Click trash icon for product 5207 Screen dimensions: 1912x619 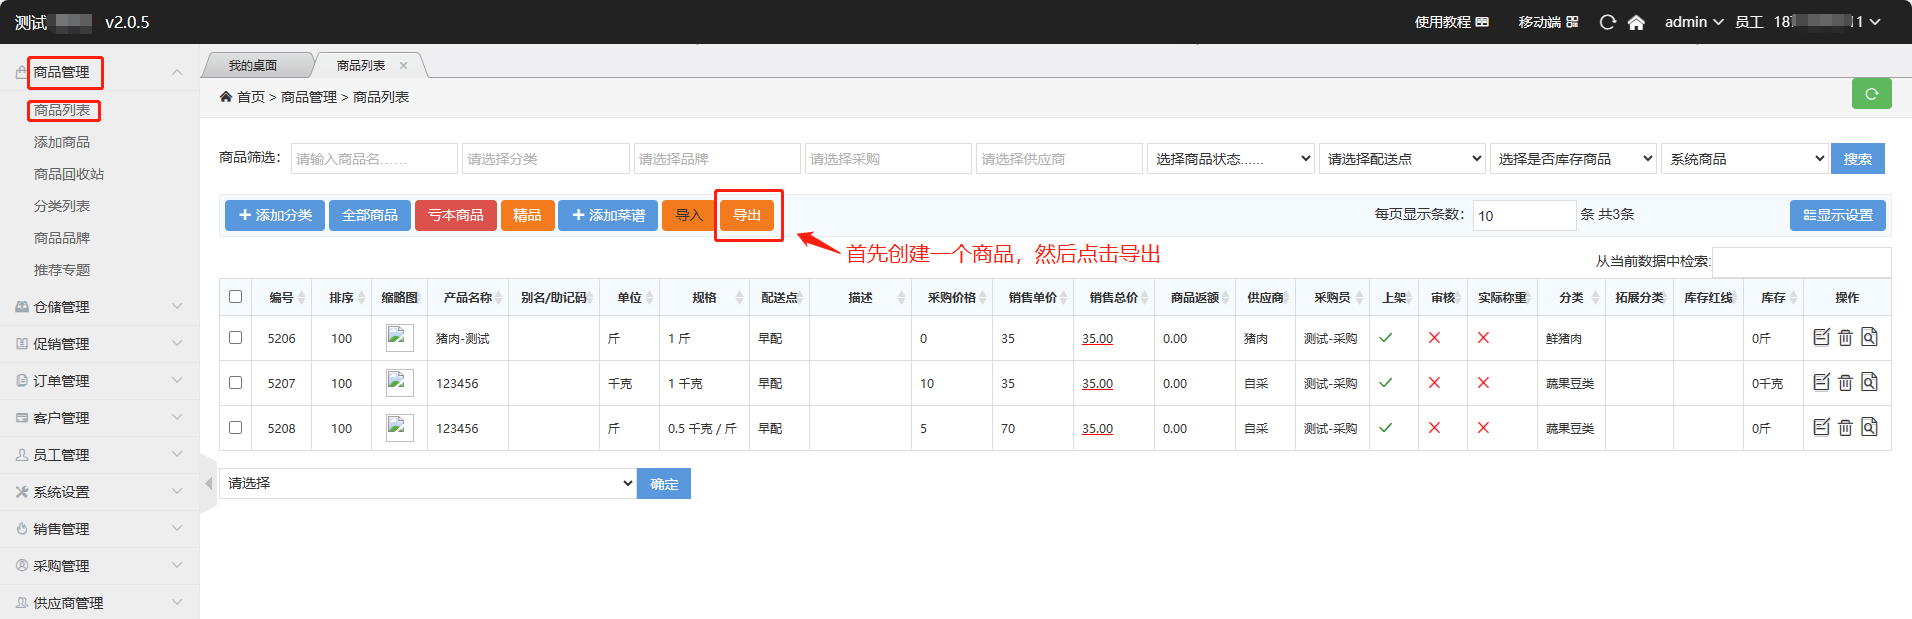(x=1845, y=383)
